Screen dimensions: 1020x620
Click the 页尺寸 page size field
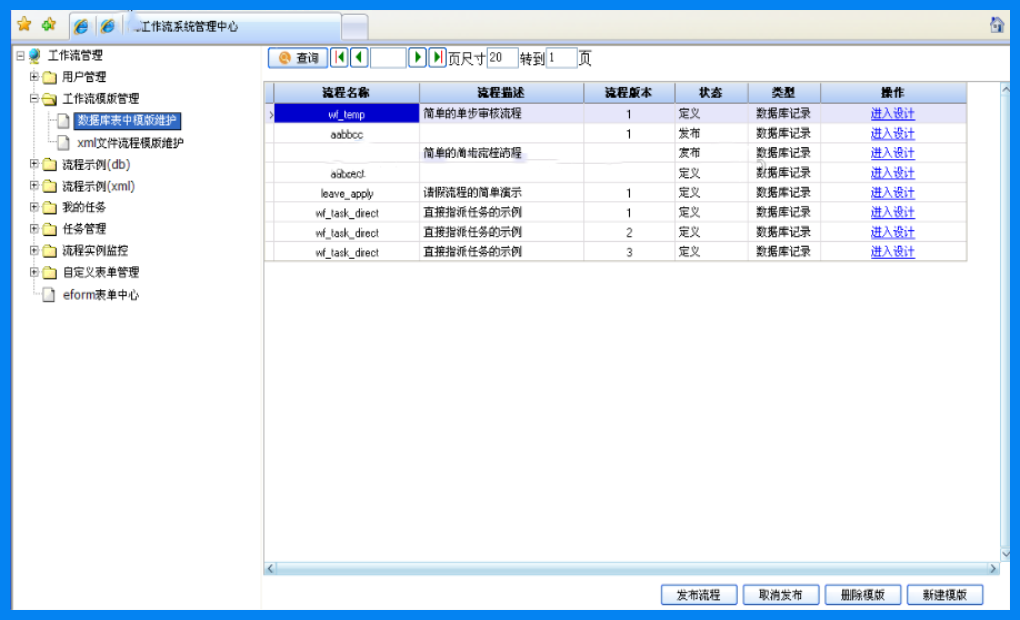click(x=502, y=58)
